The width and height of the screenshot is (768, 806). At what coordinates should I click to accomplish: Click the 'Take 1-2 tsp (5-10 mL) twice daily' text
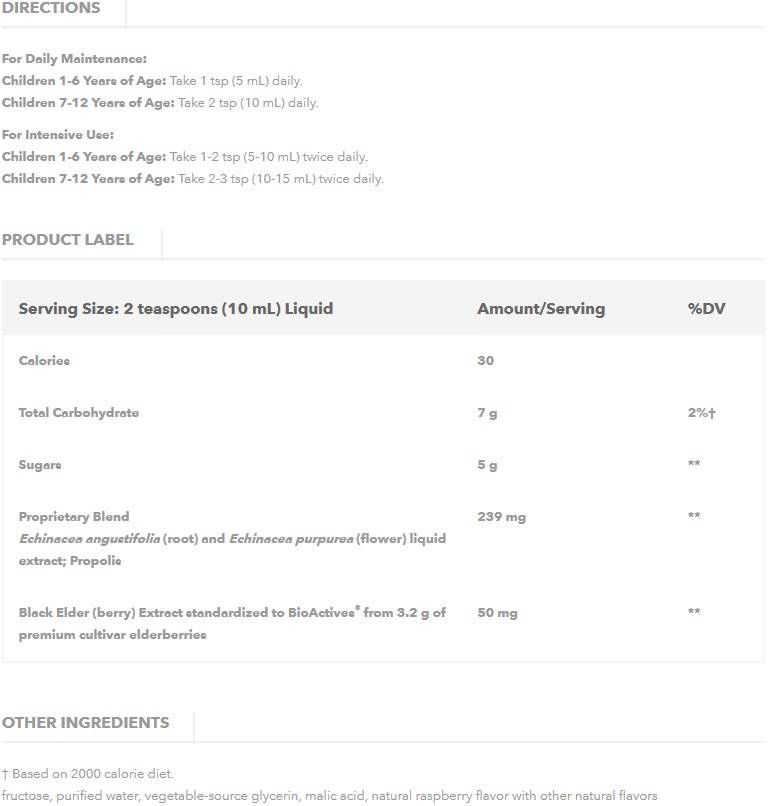(269, 157)
